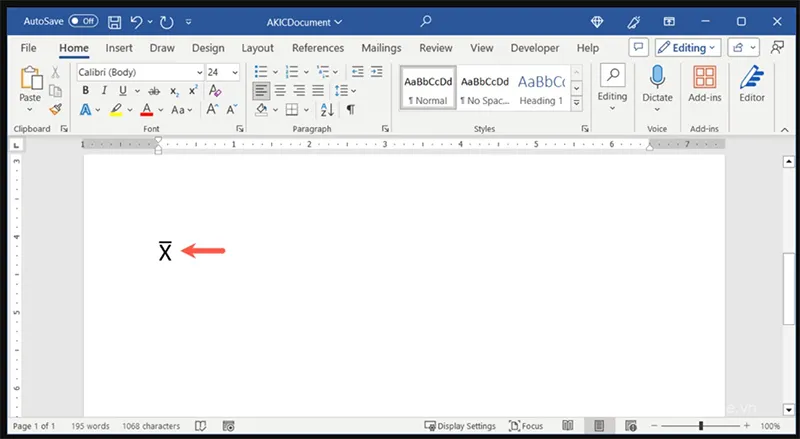Switch to Print Layout view
This screenshot has width=800, height=439.
tap(599, 425)
